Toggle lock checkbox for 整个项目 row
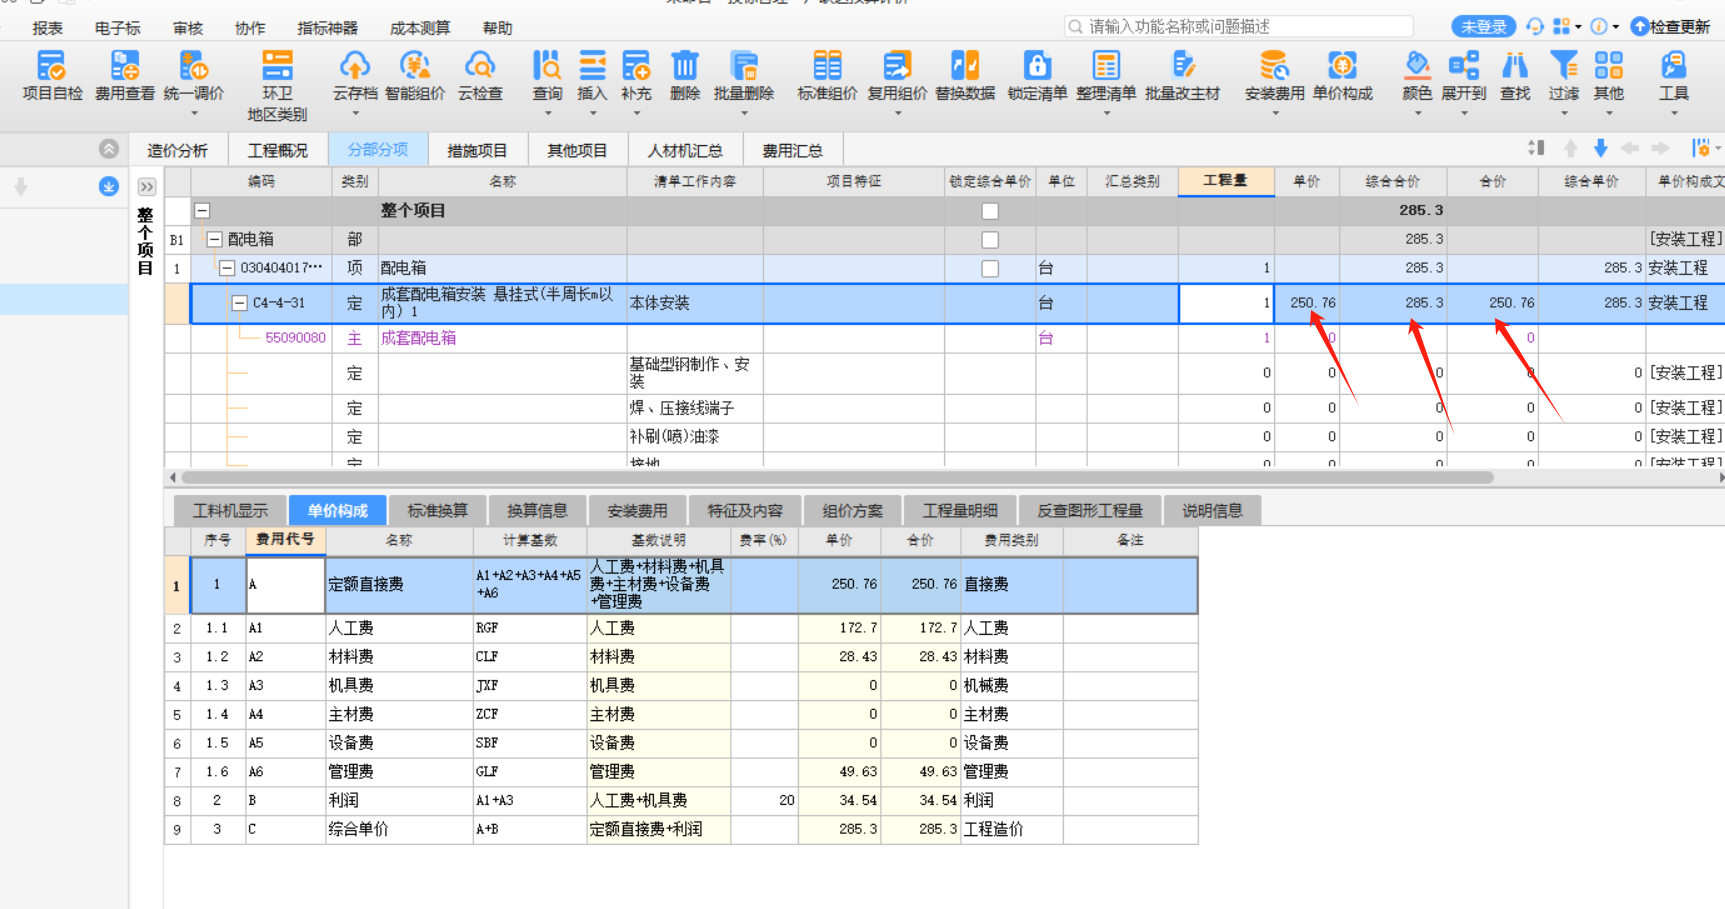The image size is (1725, 909). [990, 211]
